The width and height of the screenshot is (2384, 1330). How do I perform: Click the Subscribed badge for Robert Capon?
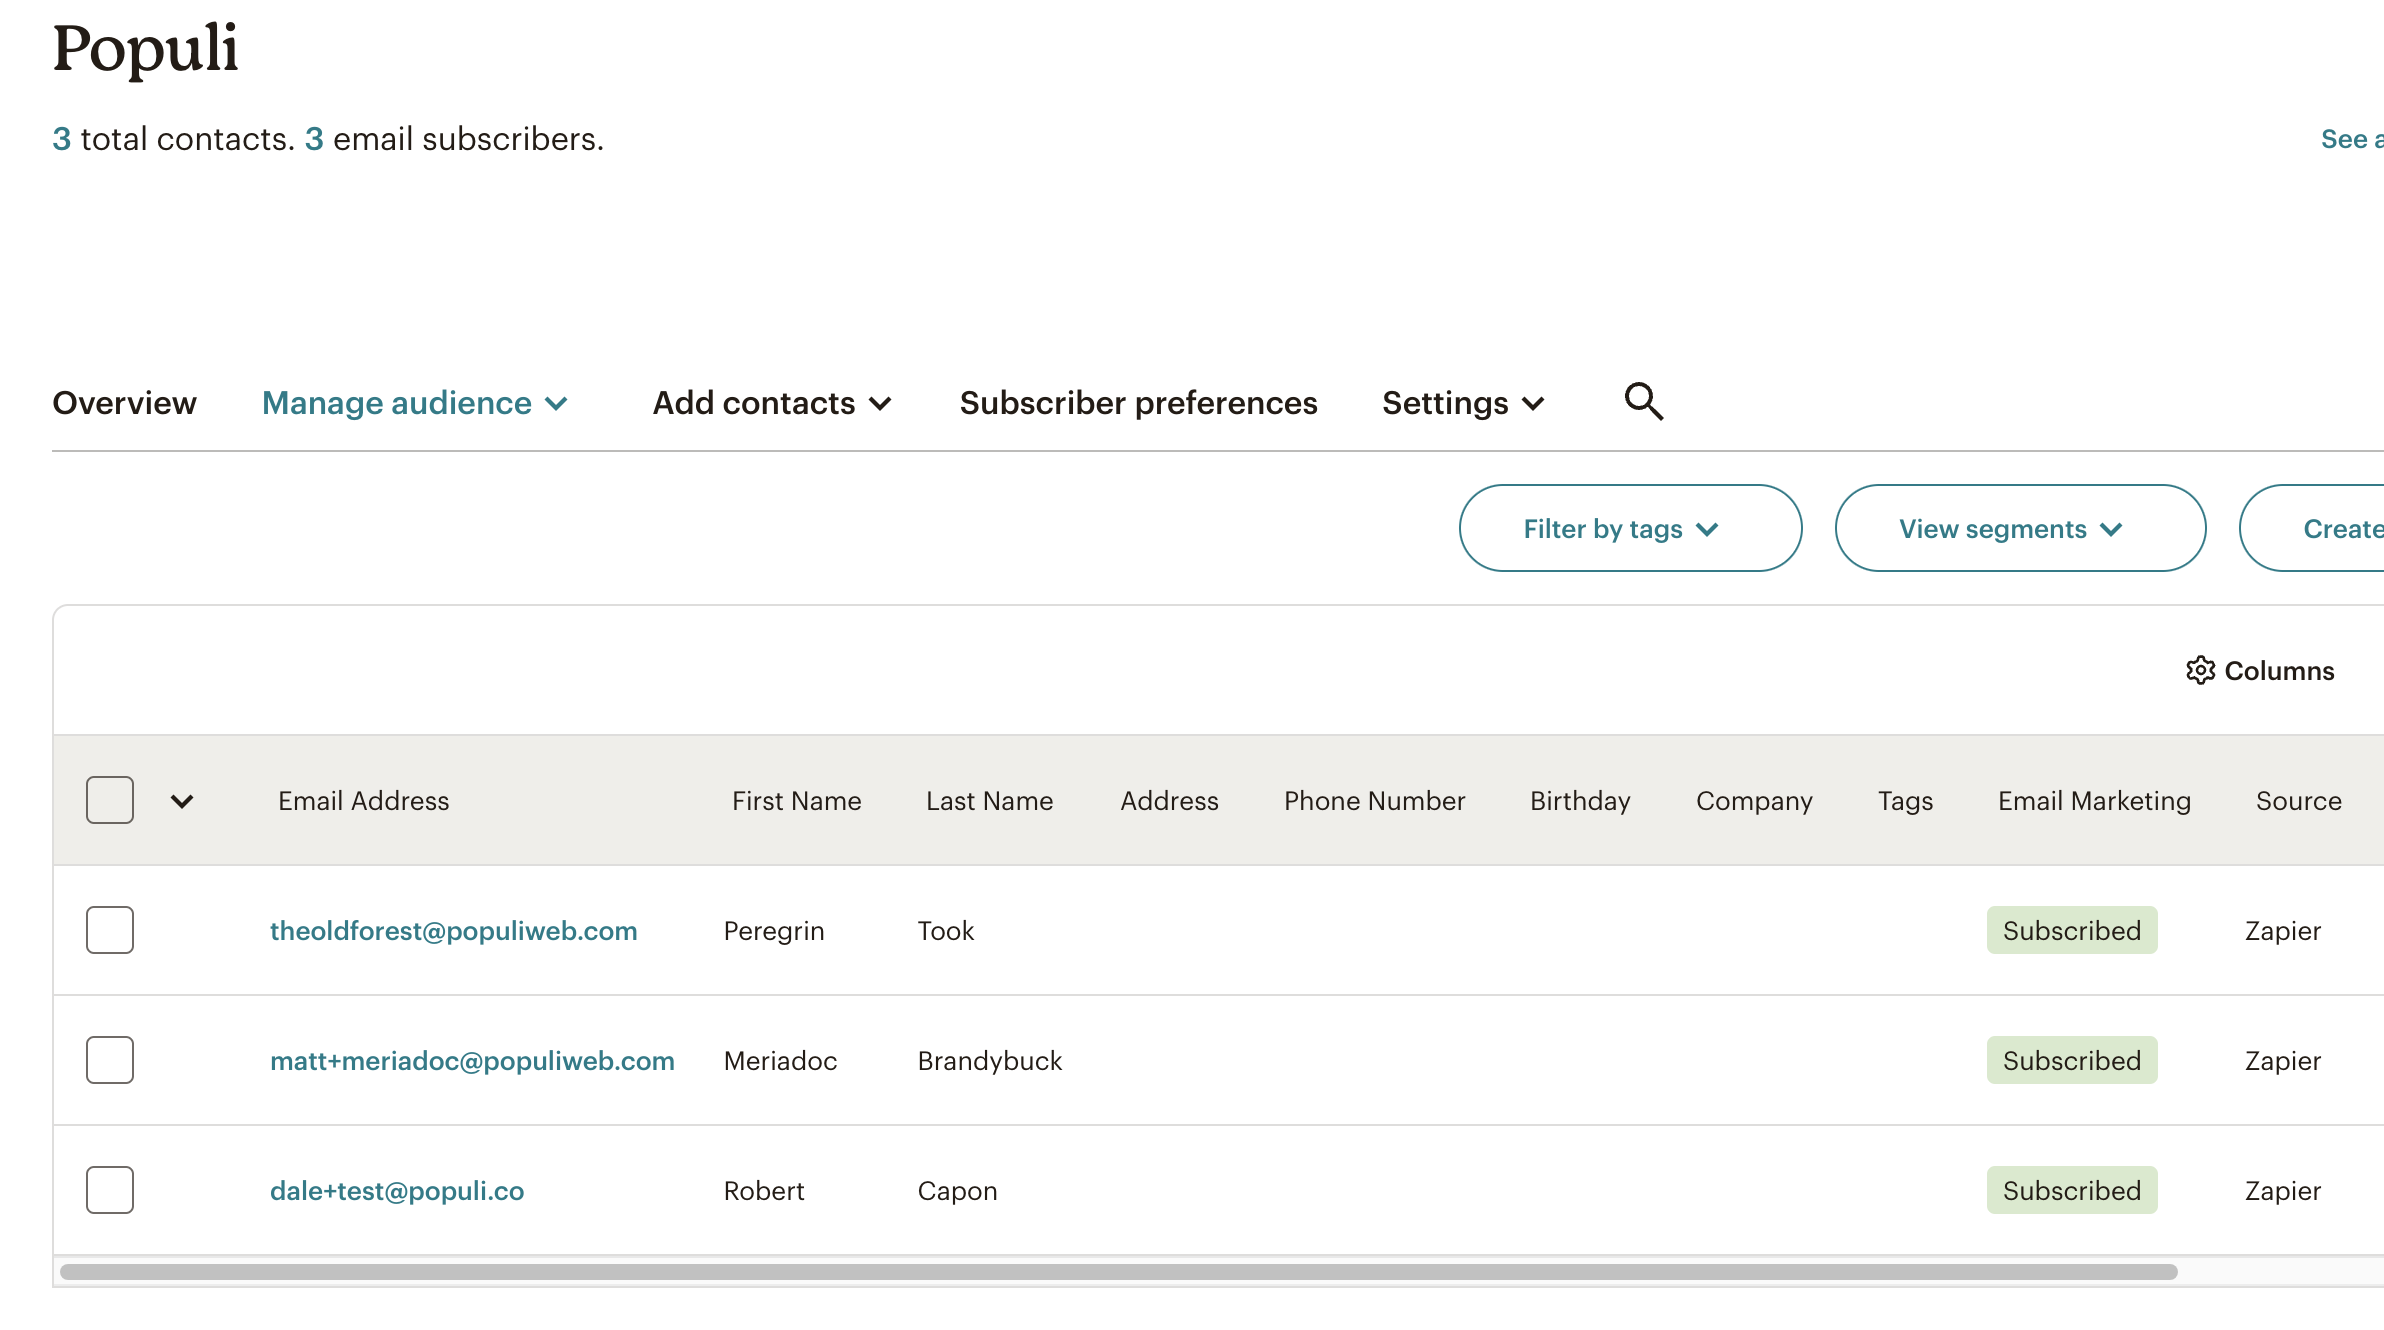point(2072,1190)
